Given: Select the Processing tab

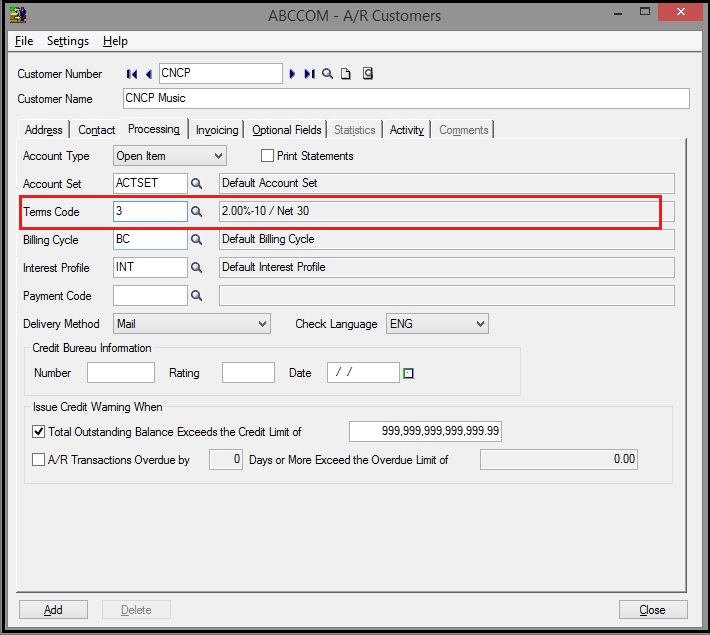Looking at the screenshot, I should pos(154,129).
